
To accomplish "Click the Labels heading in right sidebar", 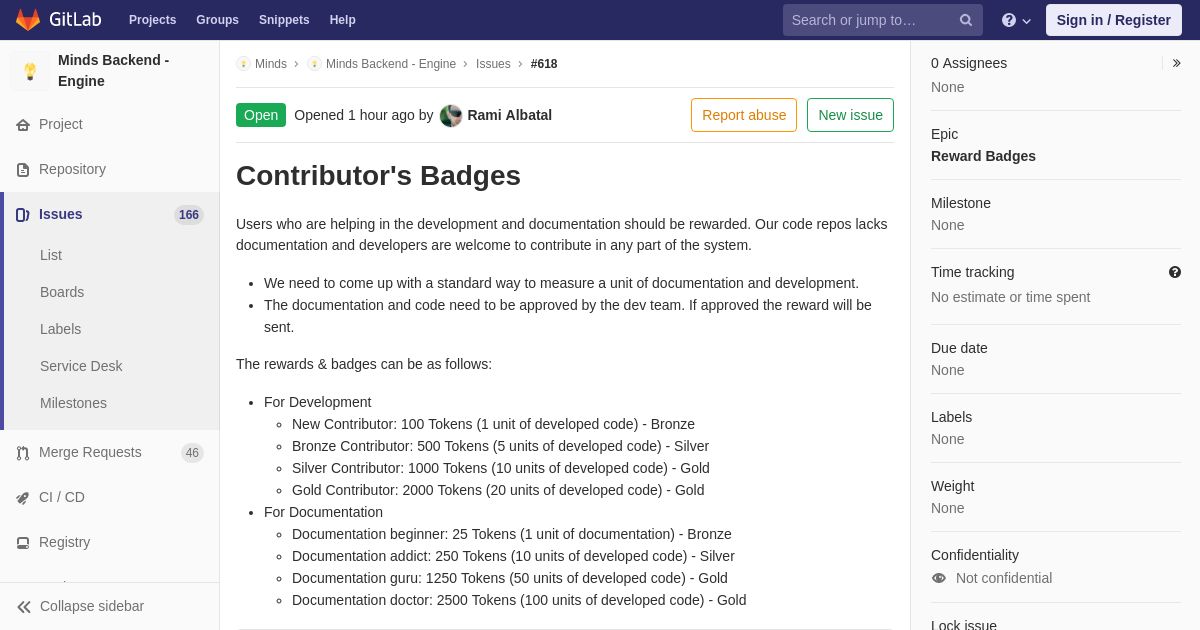I will pos(951,417).
